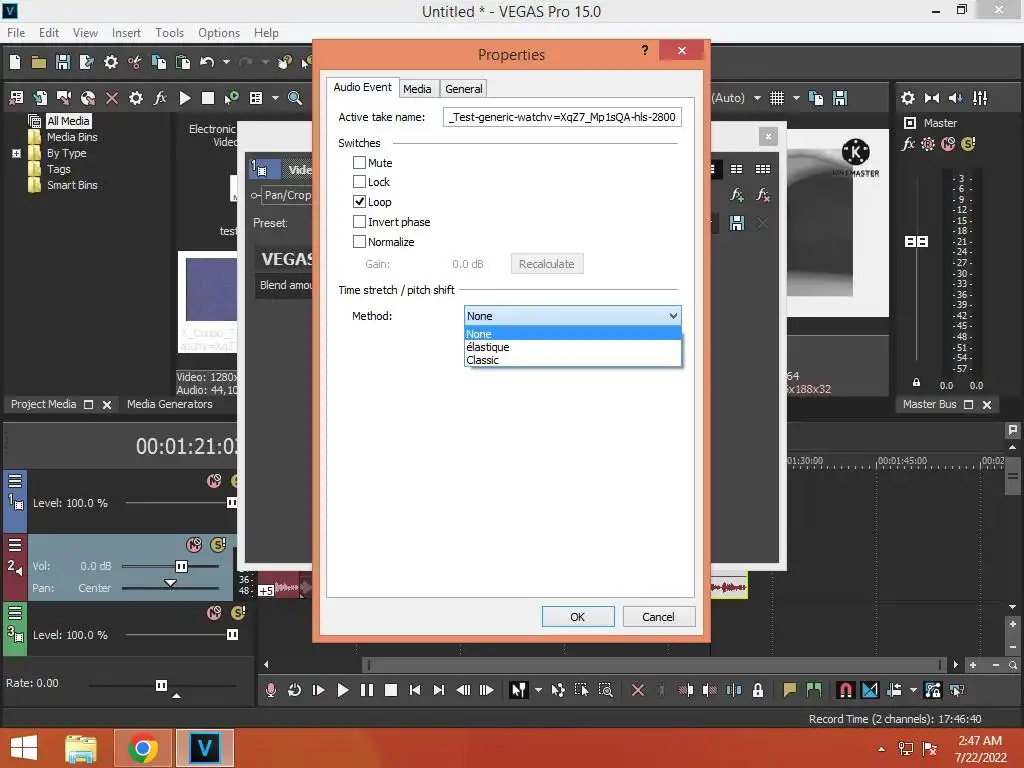Open the Undo history dropdown arrow
Image resolution: width=1024 pixels, height=768 pixels.
coord(226,62)
